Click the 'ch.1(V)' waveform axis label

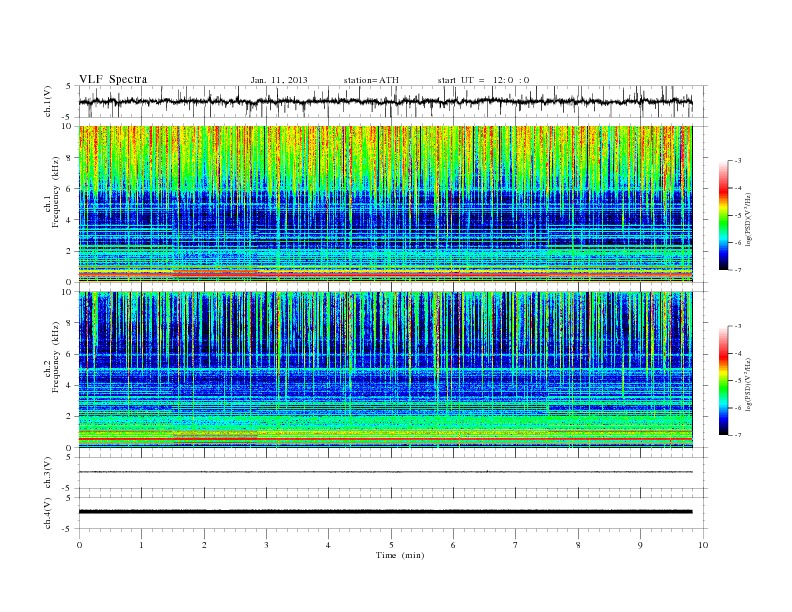click(x=48, y=101)
